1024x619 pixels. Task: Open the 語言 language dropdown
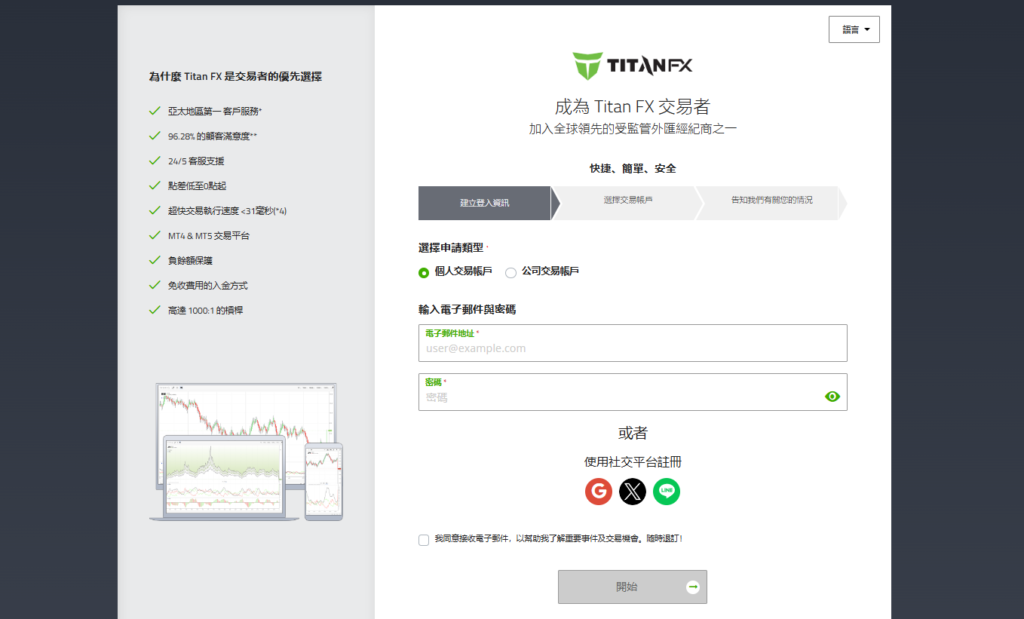[x=854, y=29]
